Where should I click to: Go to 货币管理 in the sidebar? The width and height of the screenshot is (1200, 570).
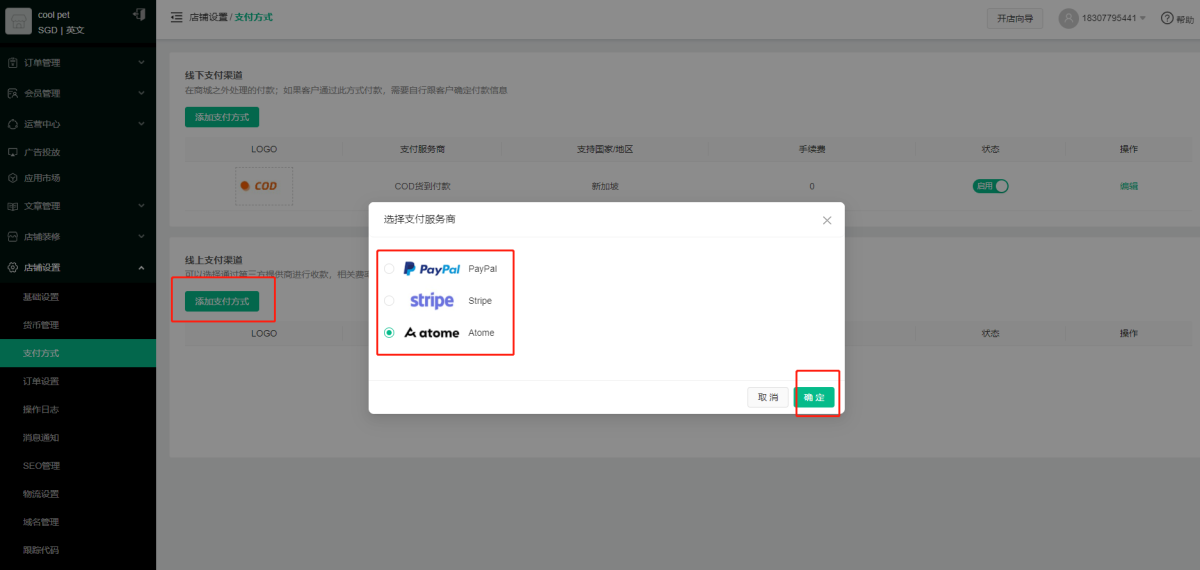click(x=42, y=325)
